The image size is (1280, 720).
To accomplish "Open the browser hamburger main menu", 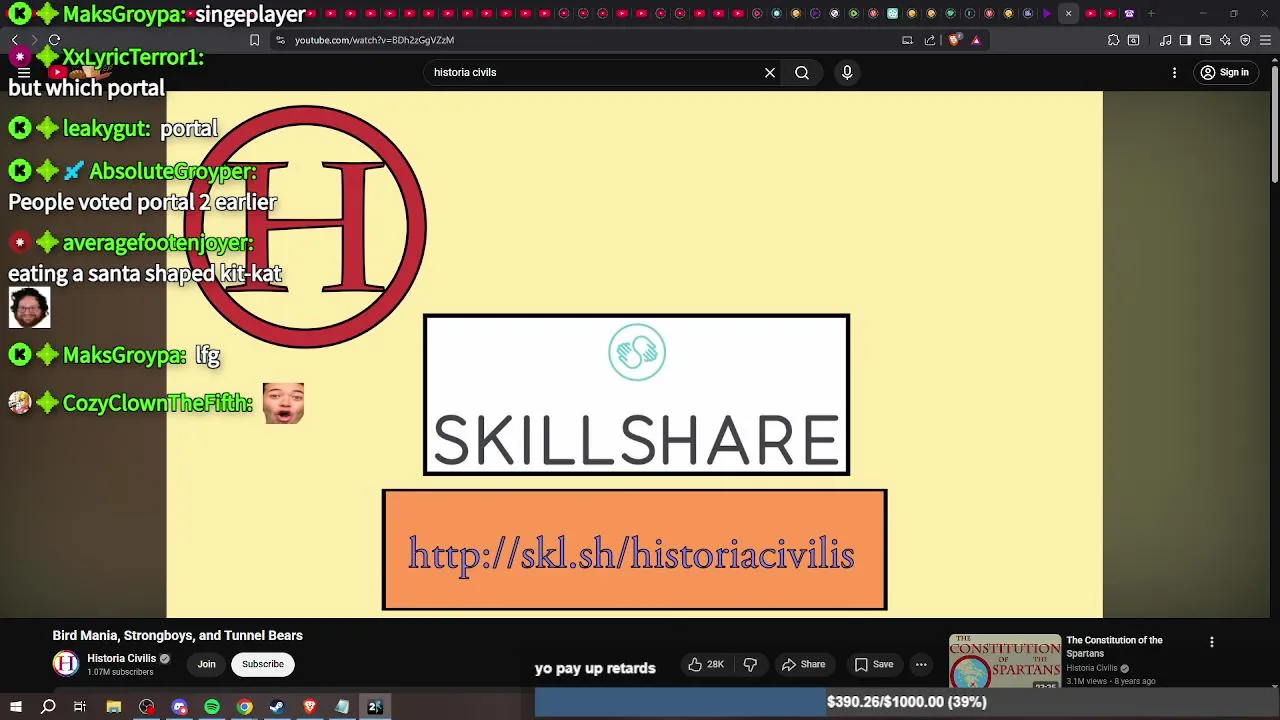I will (1265, 40).
